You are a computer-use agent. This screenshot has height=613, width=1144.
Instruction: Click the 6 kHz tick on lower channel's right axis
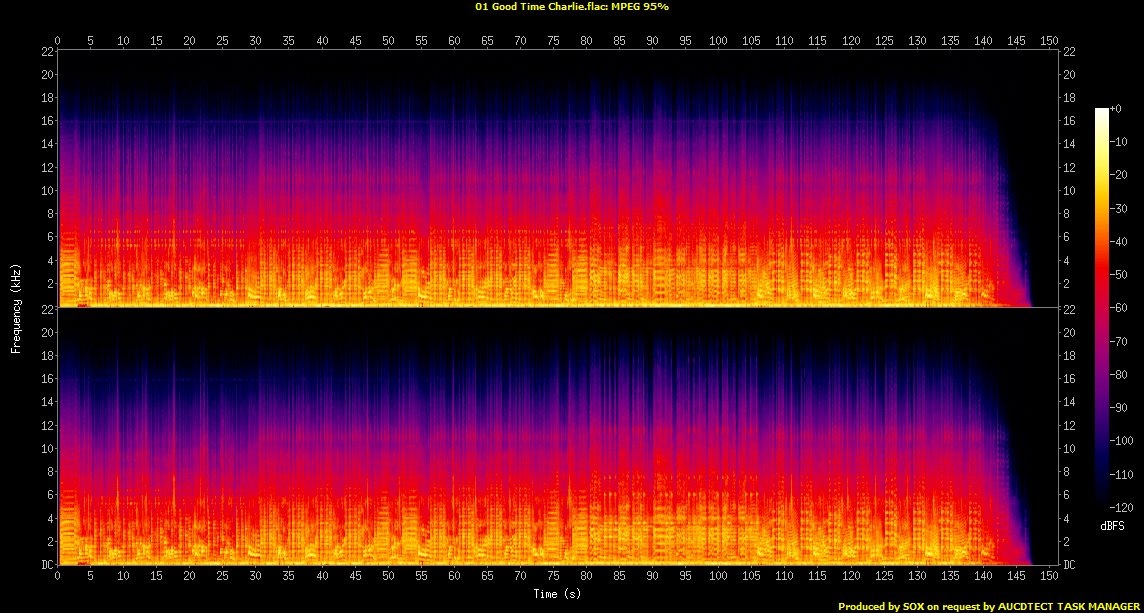click(1067, 495)
